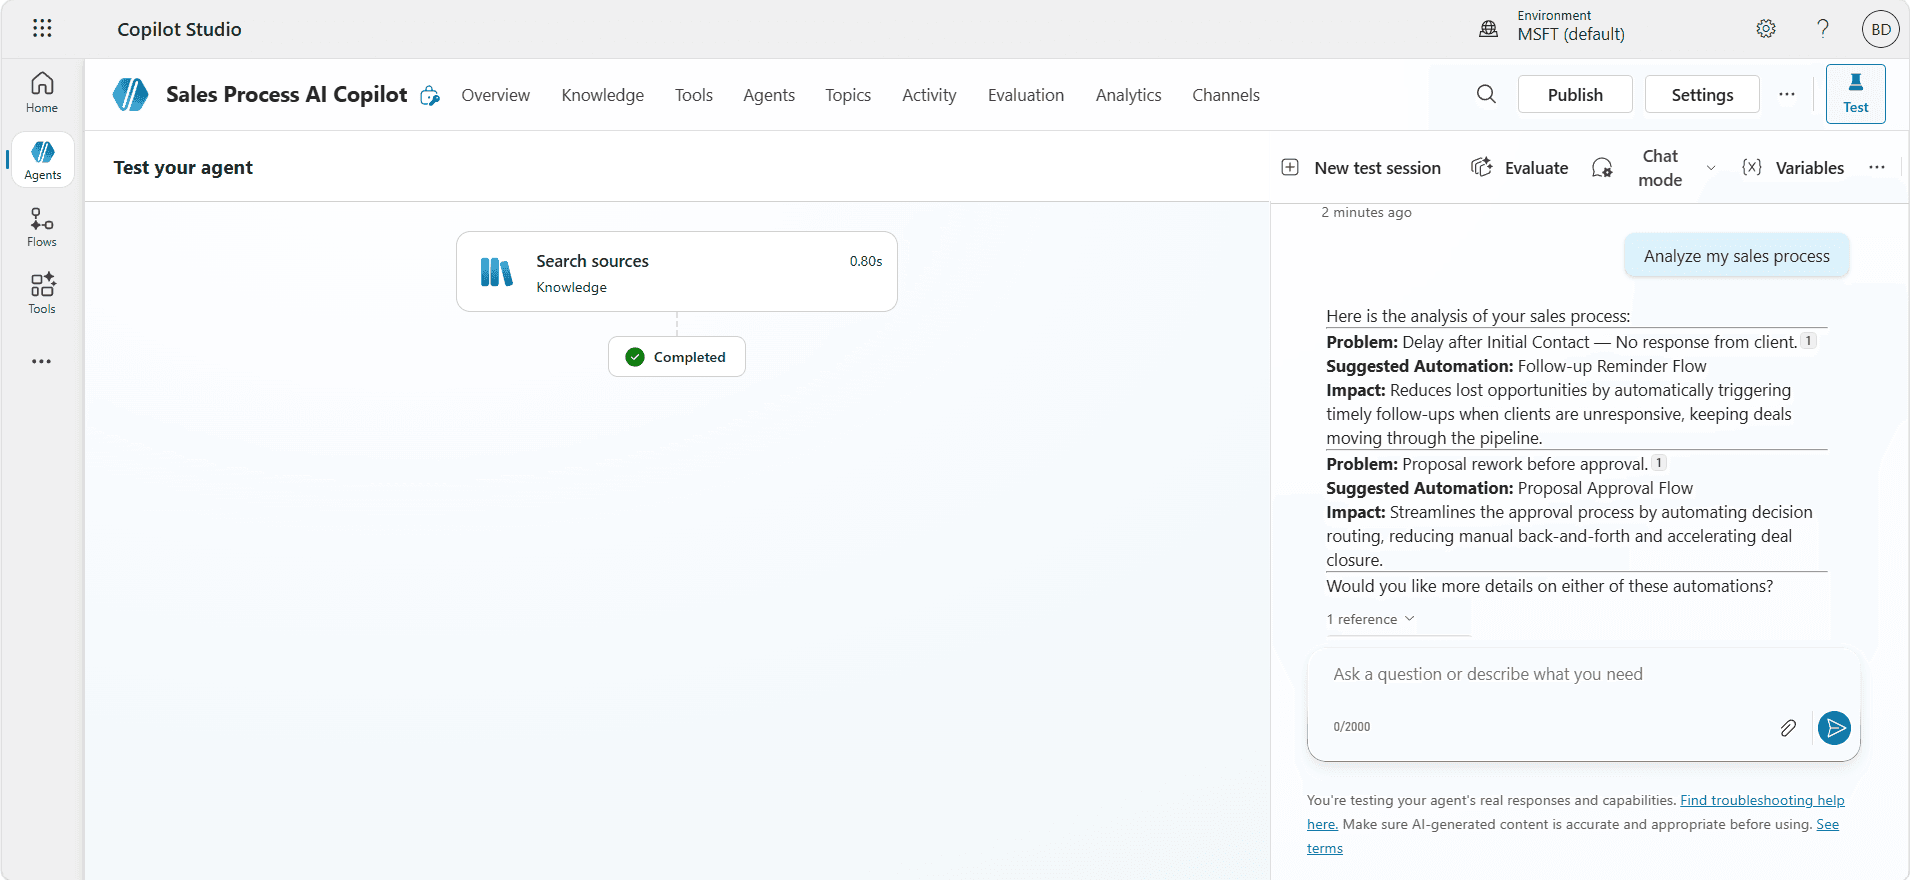Open the Activity tab

929,95
